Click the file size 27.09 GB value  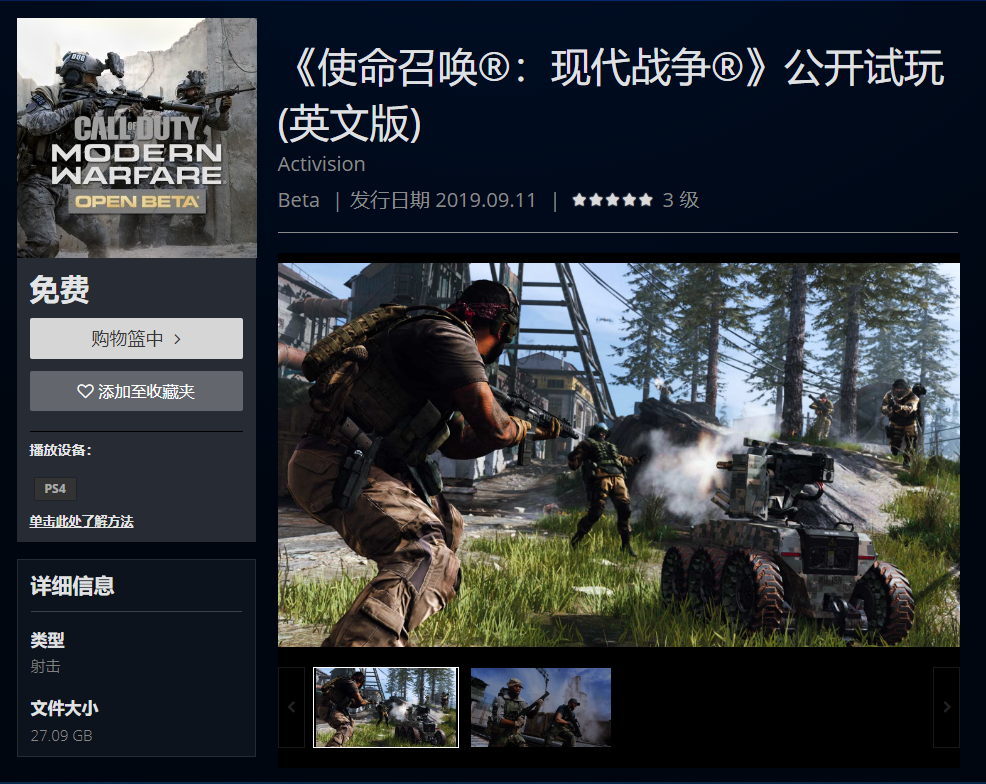click(62, 736)
